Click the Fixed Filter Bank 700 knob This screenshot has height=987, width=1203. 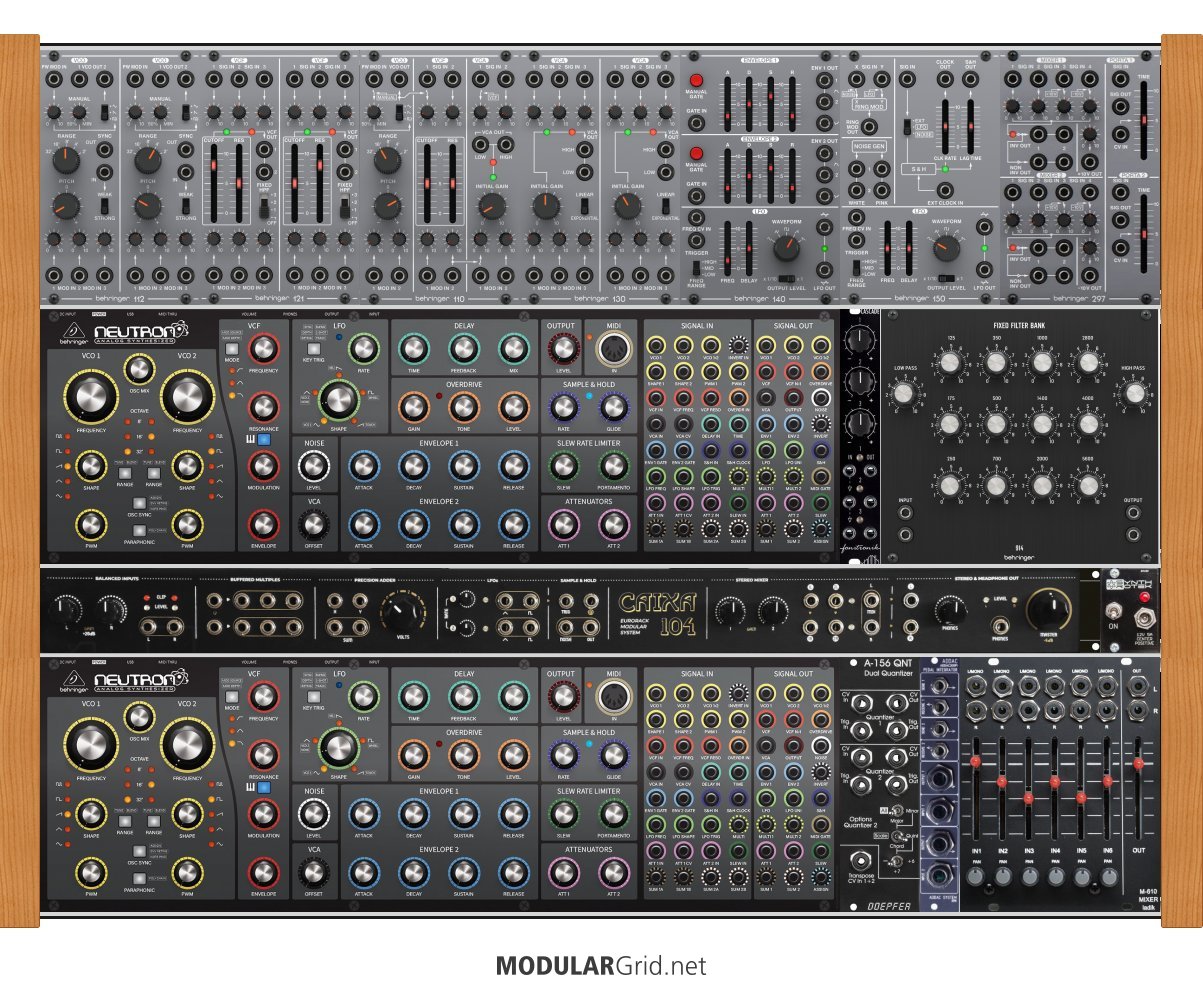click(995, 486)
